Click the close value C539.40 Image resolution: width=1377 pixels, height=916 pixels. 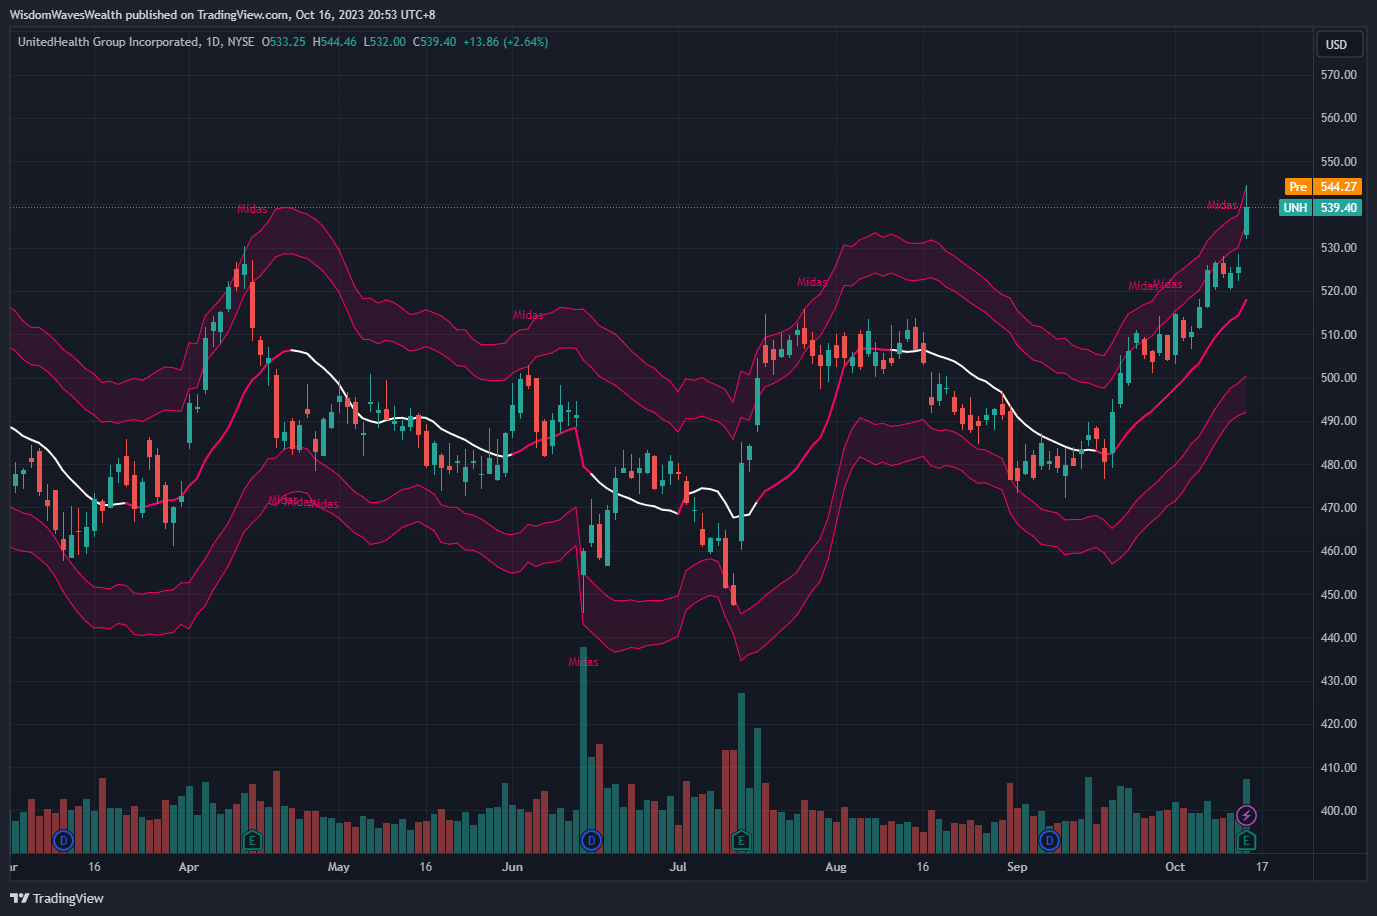[435, 42]
